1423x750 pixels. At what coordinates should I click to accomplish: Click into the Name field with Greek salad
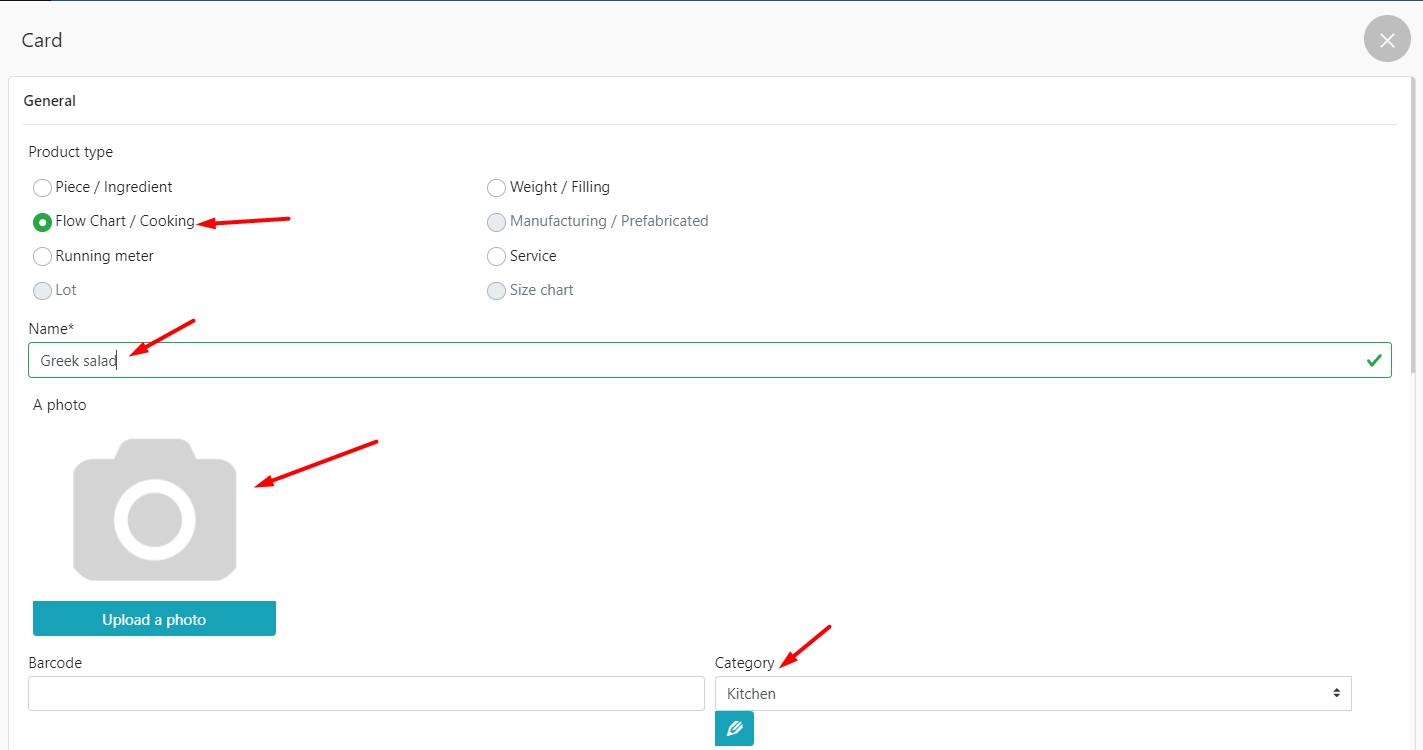(x=700, y=360)
